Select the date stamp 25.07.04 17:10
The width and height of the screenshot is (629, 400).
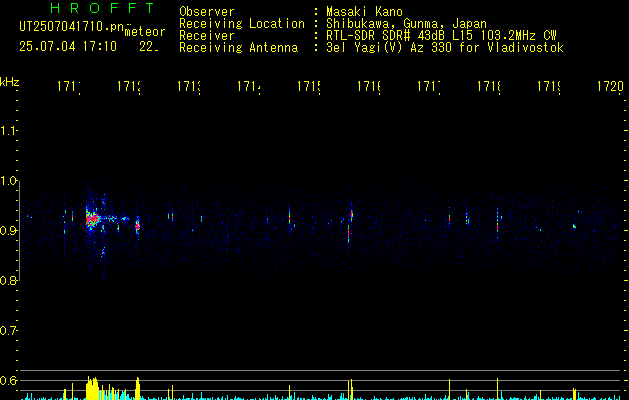click(68, 47)
